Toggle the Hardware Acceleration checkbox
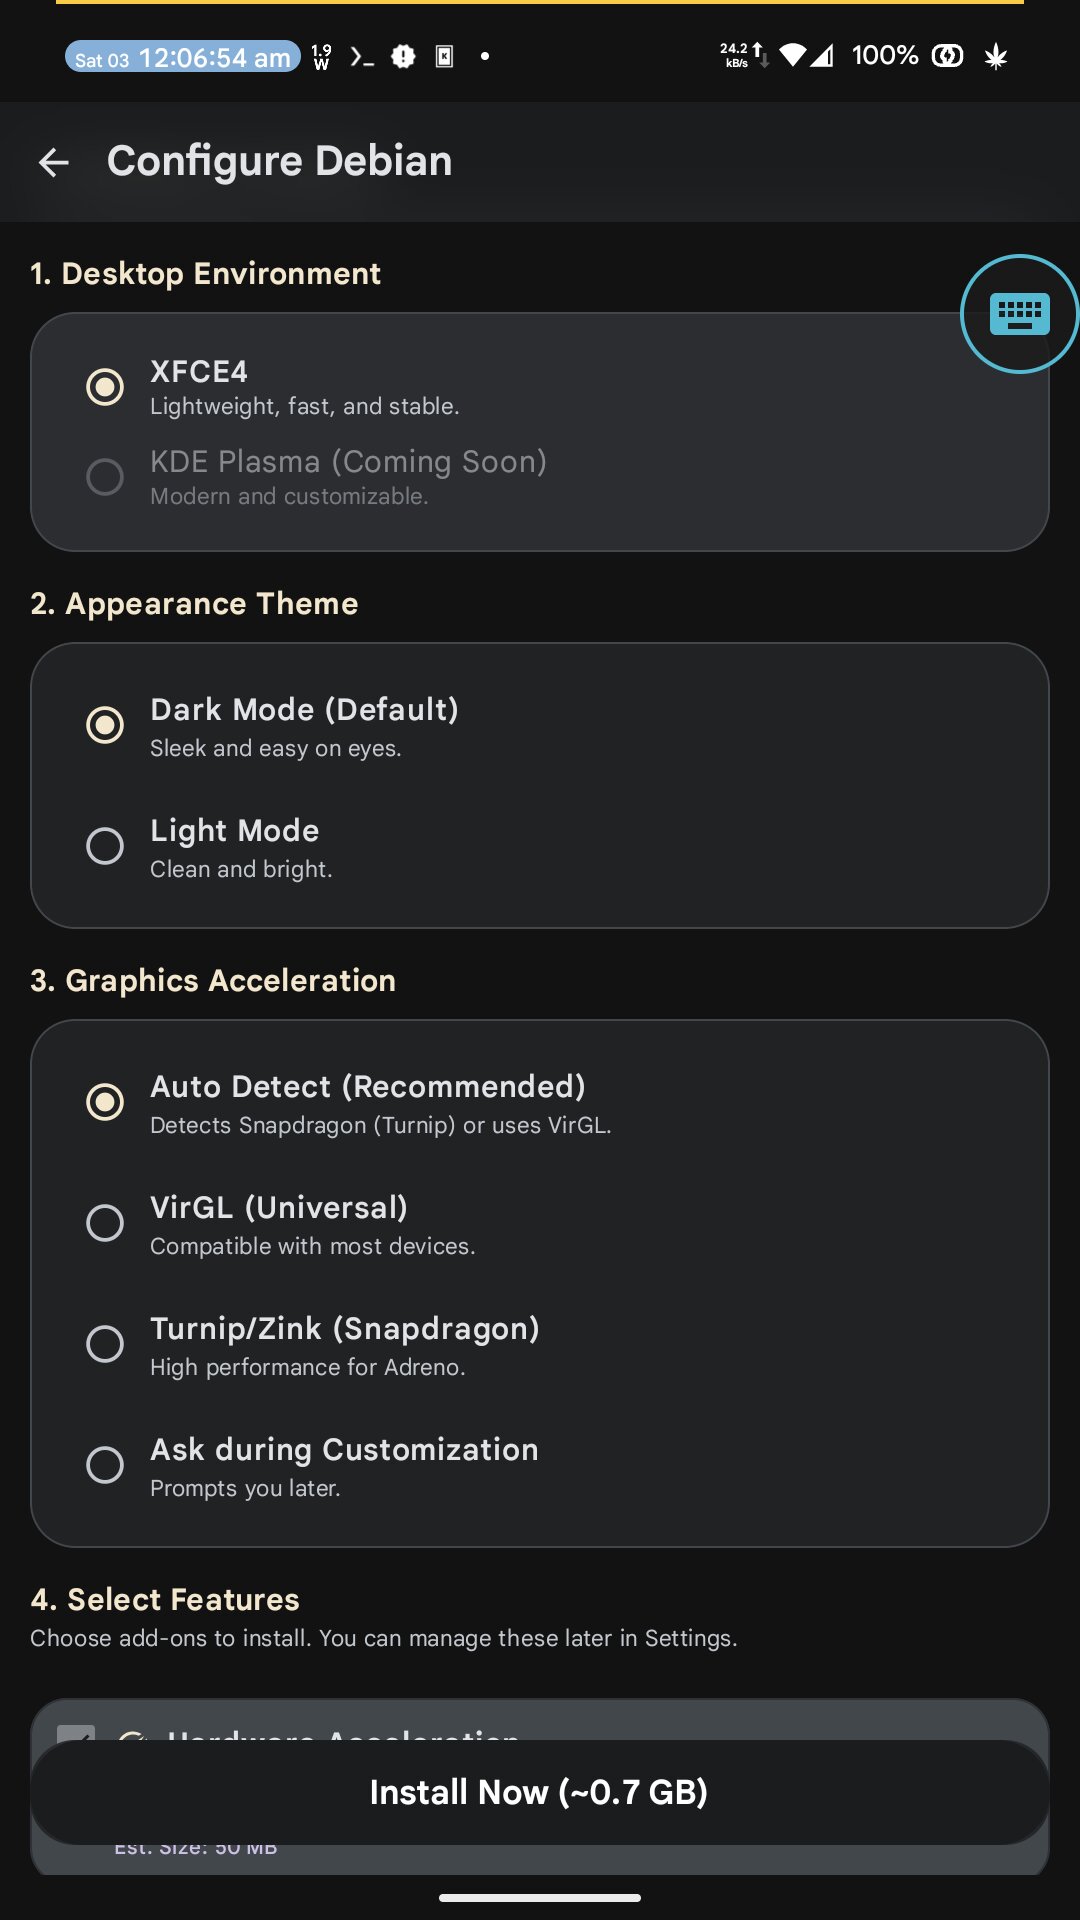This screenshot has height=1920, width=1080. (76, 1733)
